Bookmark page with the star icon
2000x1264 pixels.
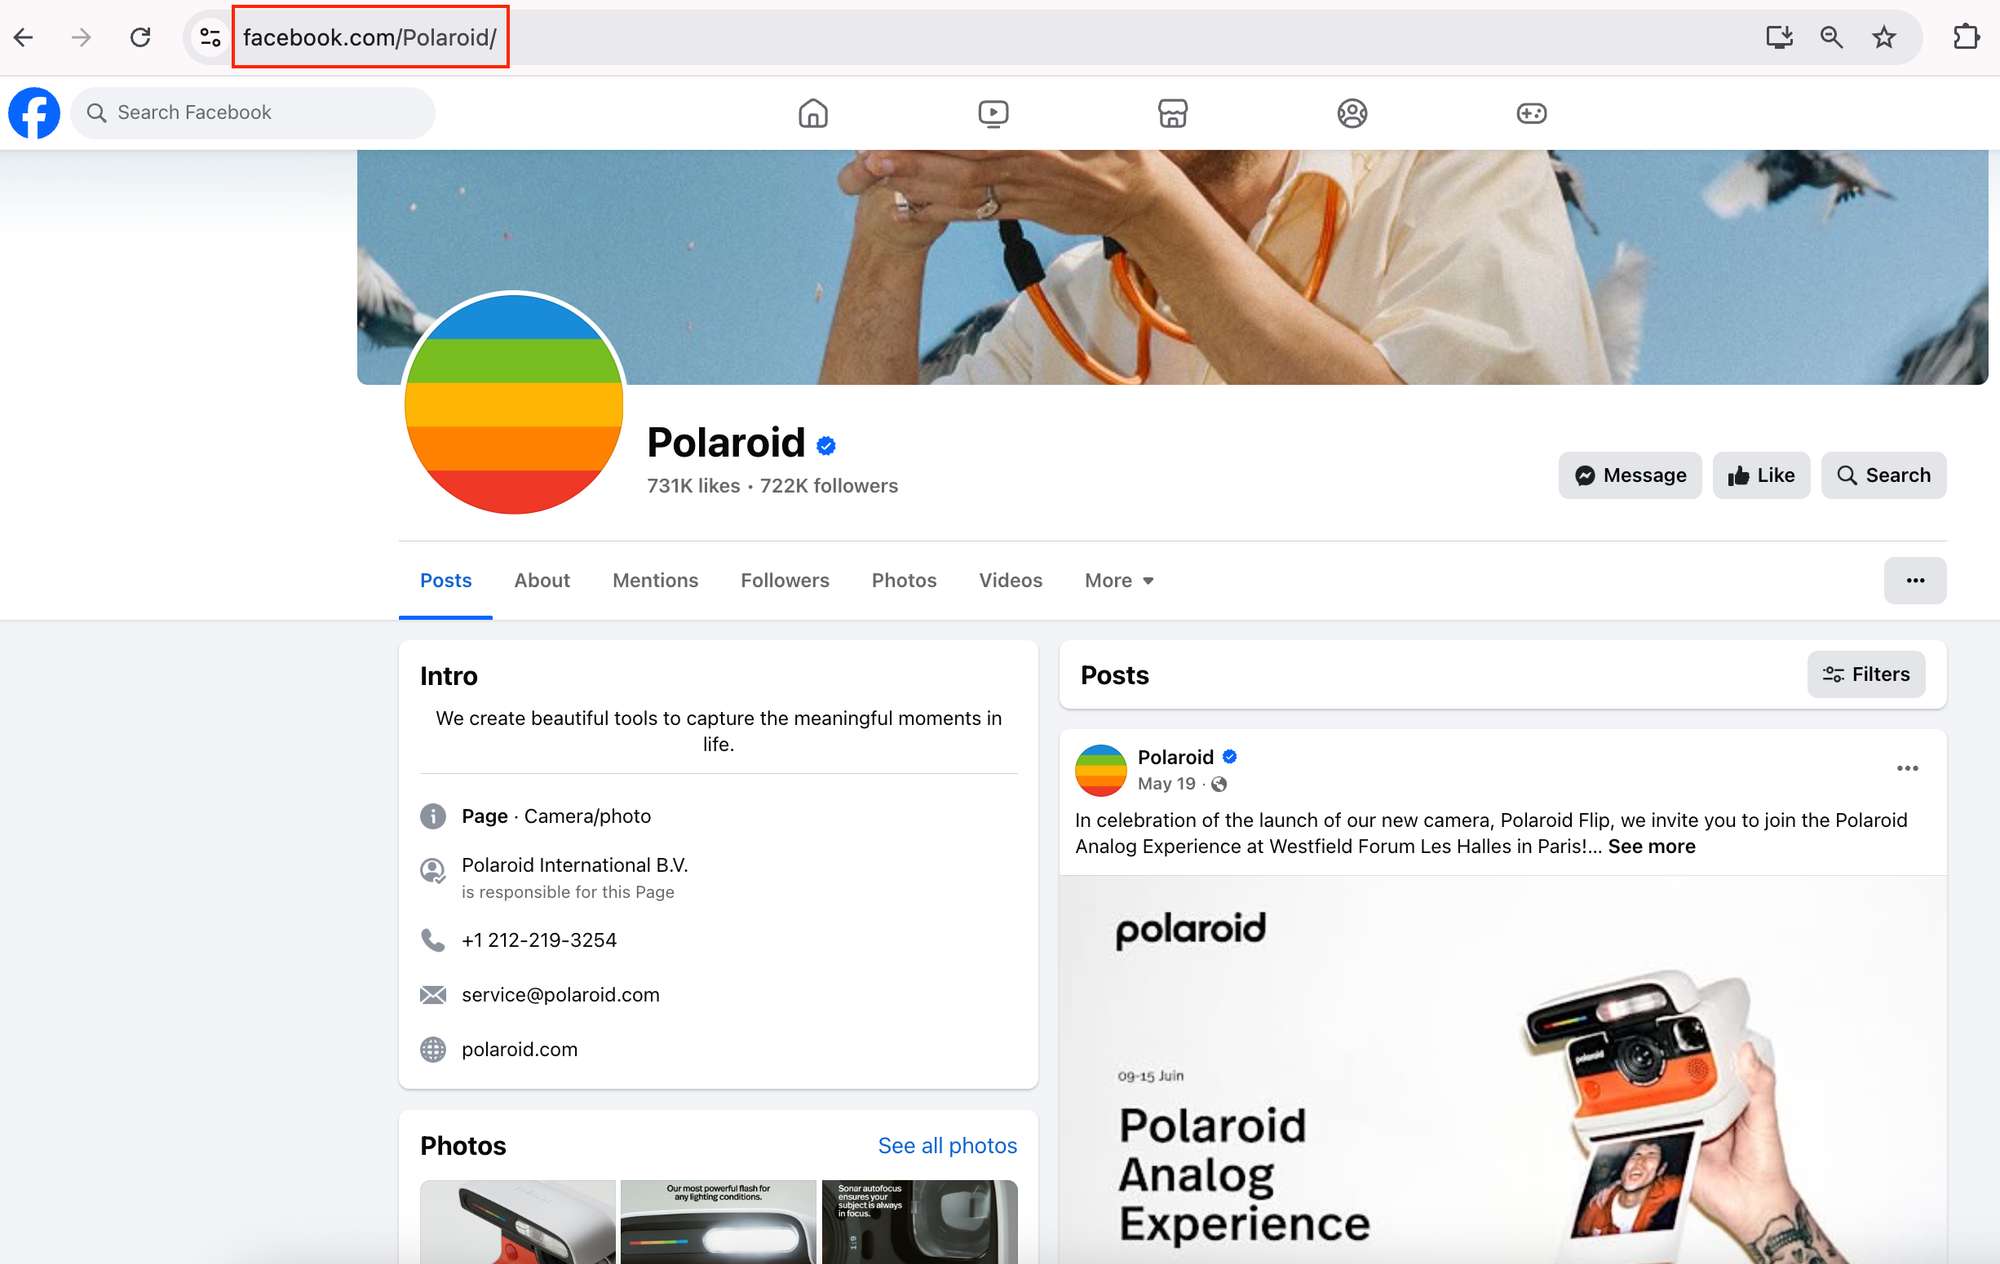[1884, 37]
